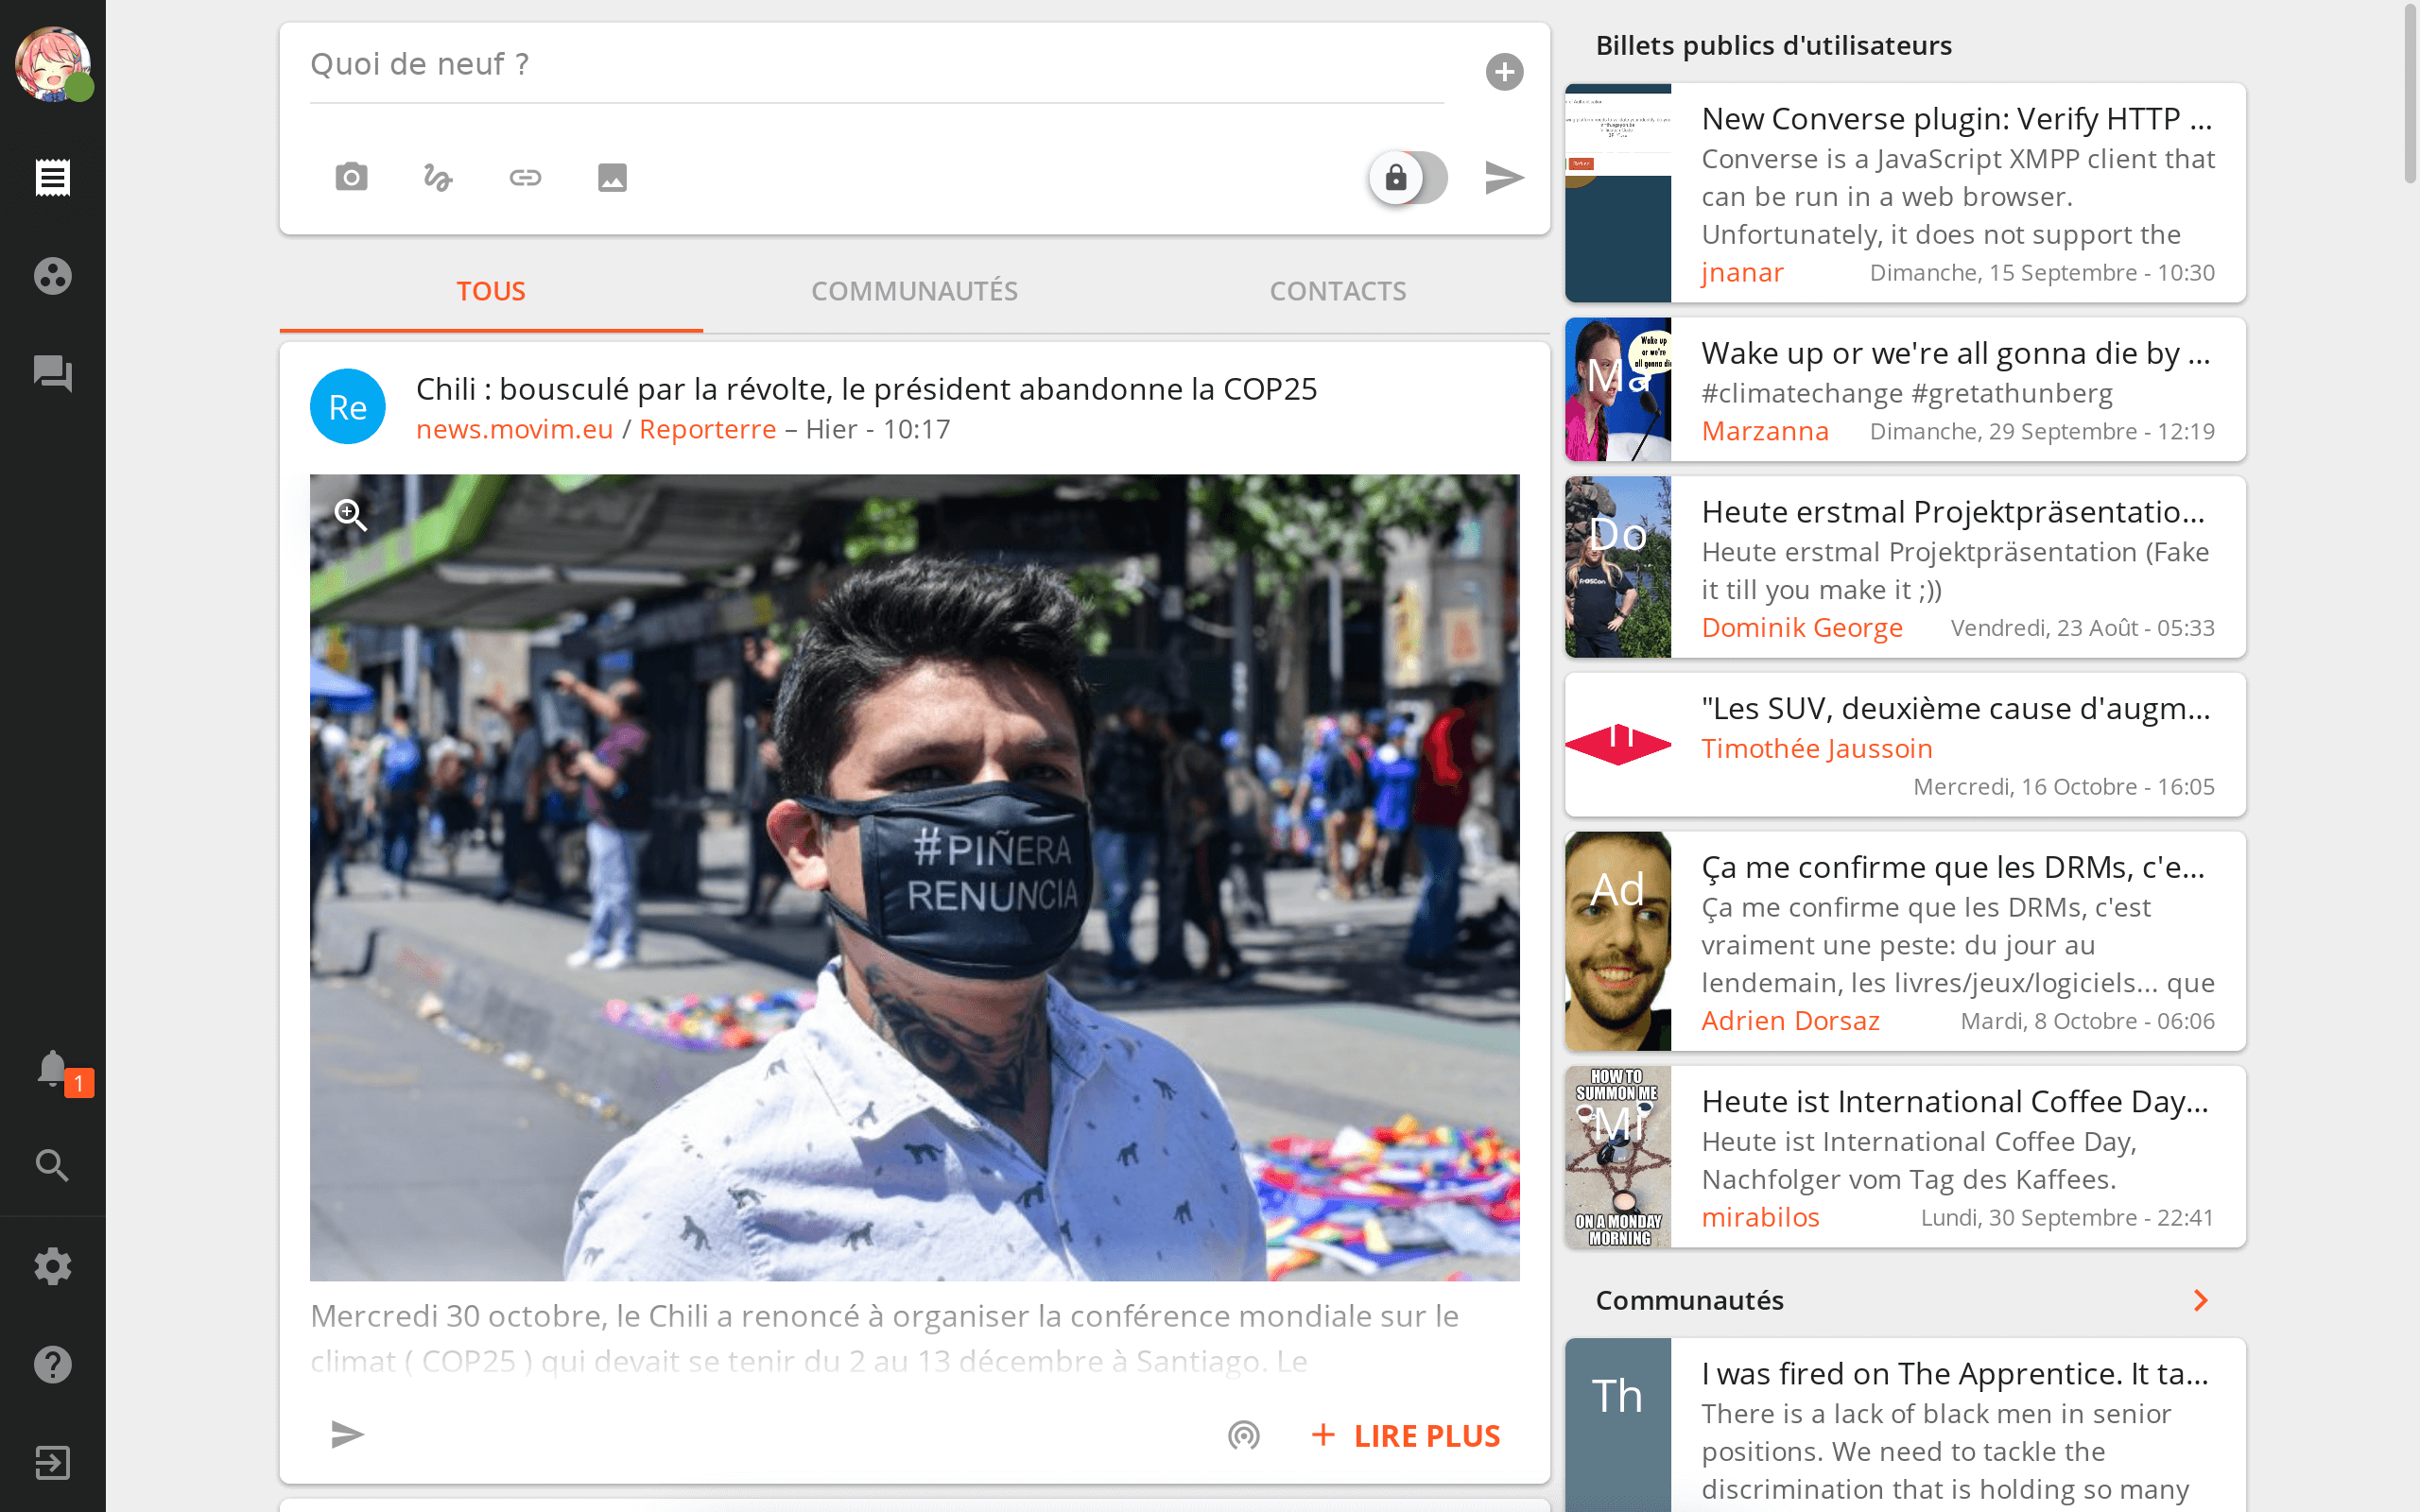Open the news.movim.eu link
Viewport: 2420px width, 1512px height.
point(514,429)
